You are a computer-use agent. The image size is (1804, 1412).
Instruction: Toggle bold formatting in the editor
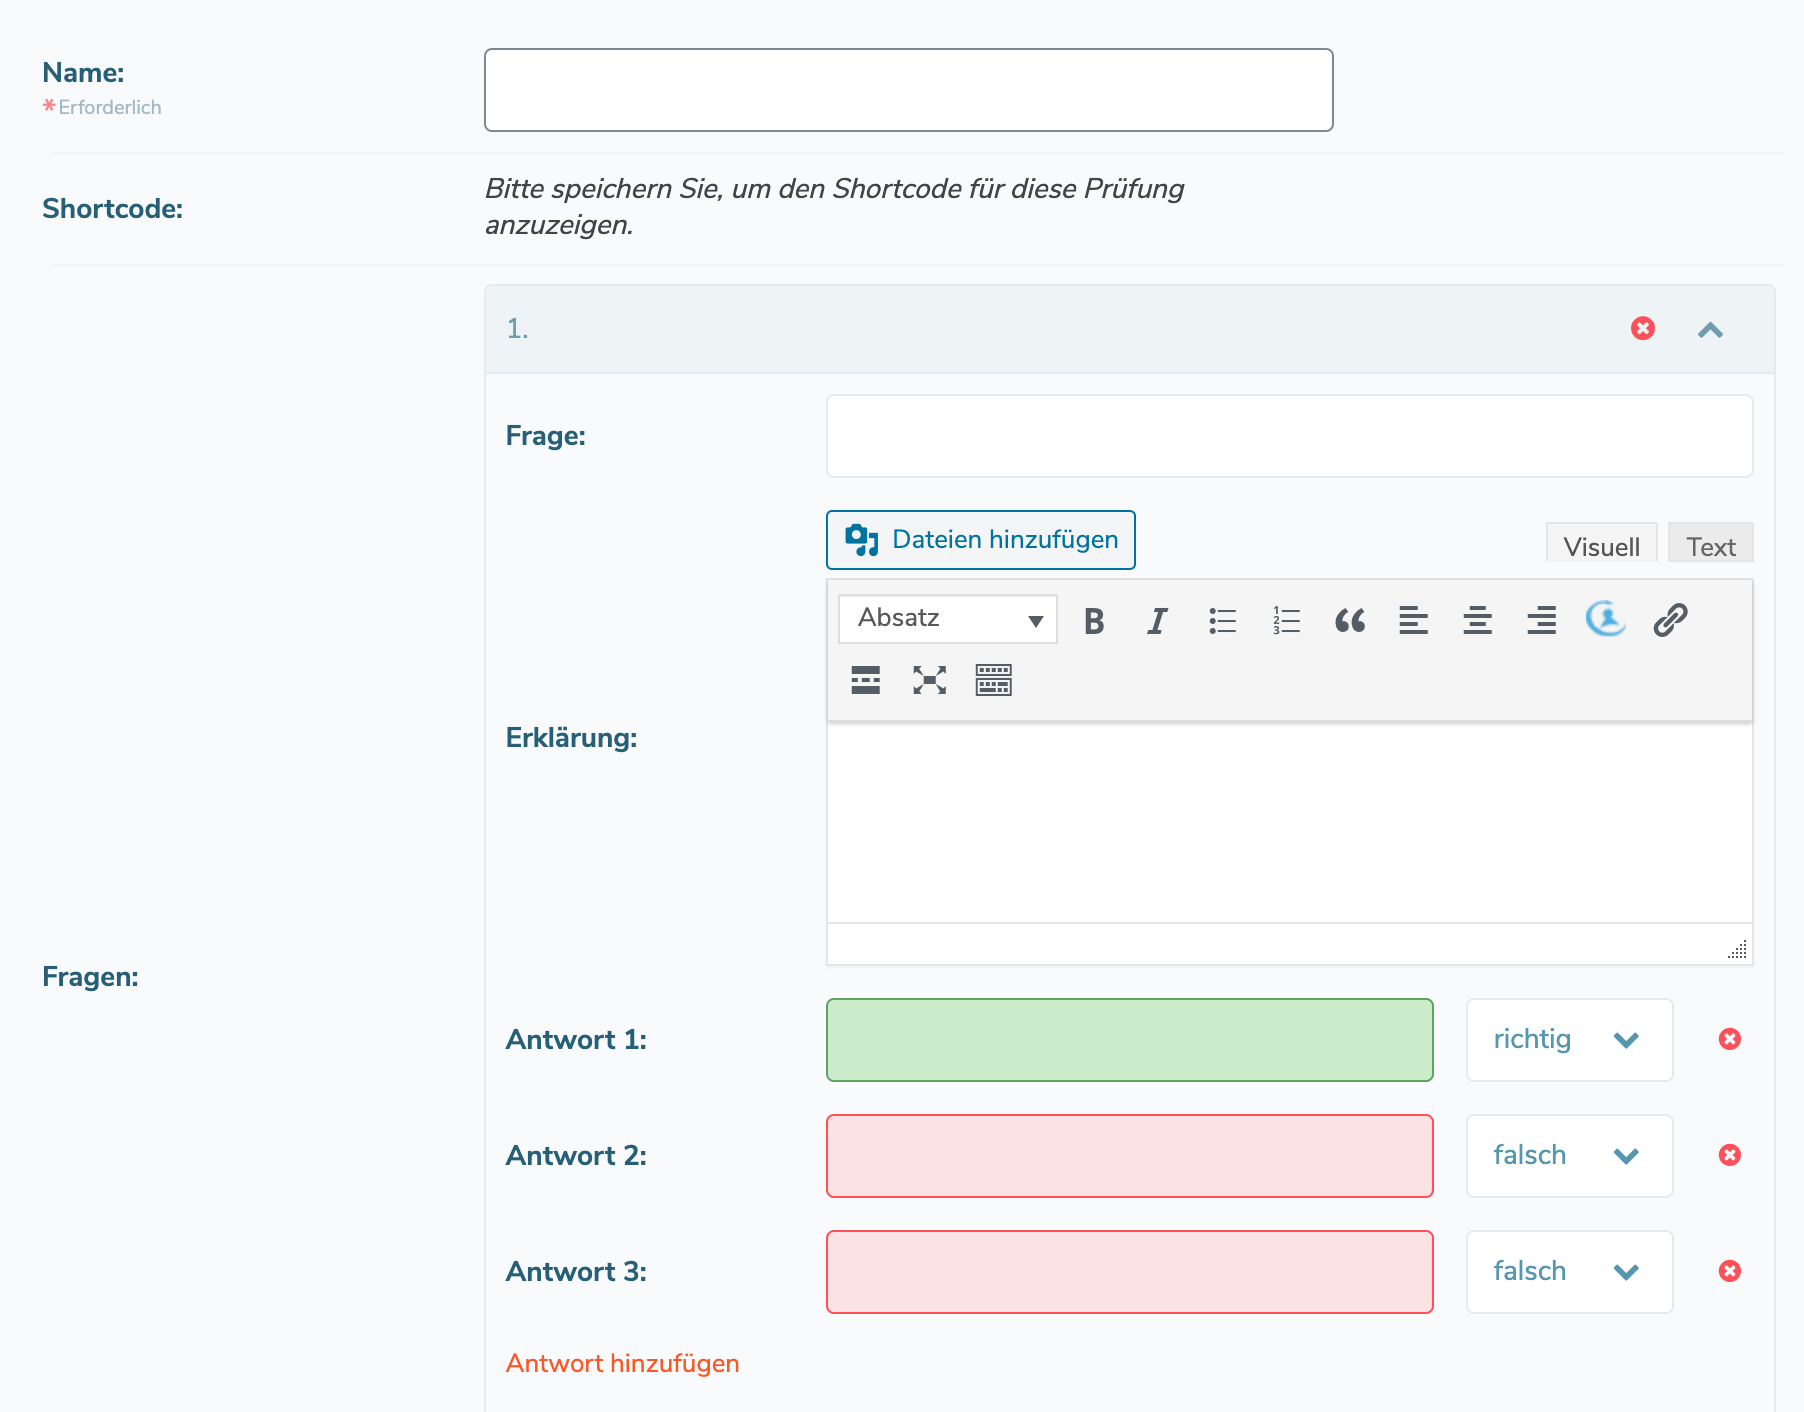pyautogui.click(x=1094, y=621)
